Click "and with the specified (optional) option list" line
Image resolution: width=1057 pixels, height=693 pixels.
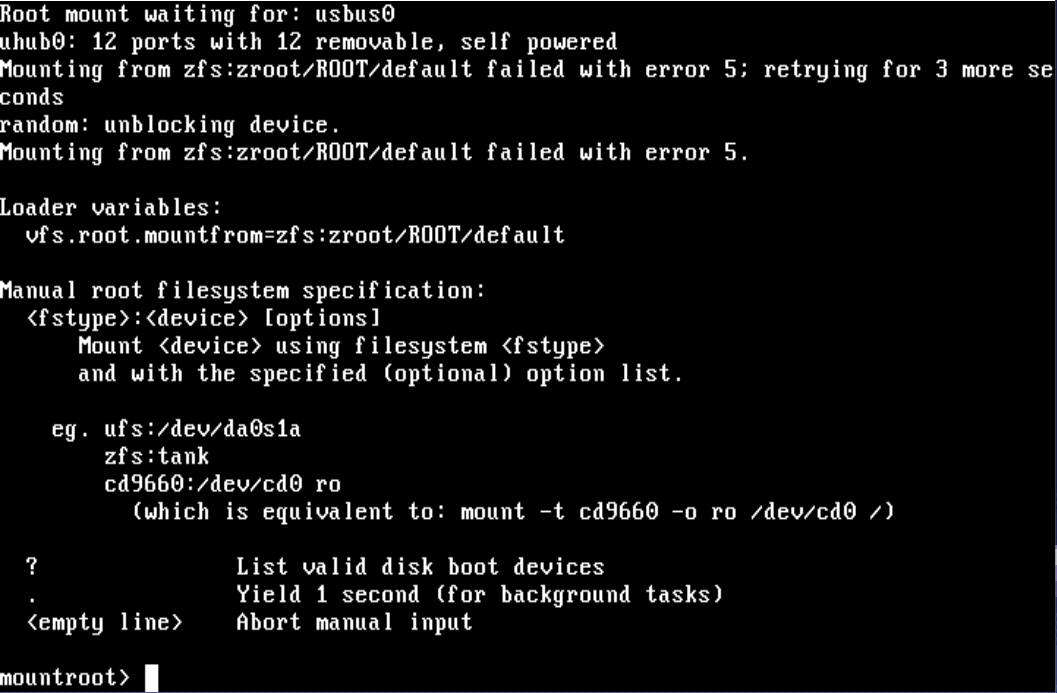(380, 374)
